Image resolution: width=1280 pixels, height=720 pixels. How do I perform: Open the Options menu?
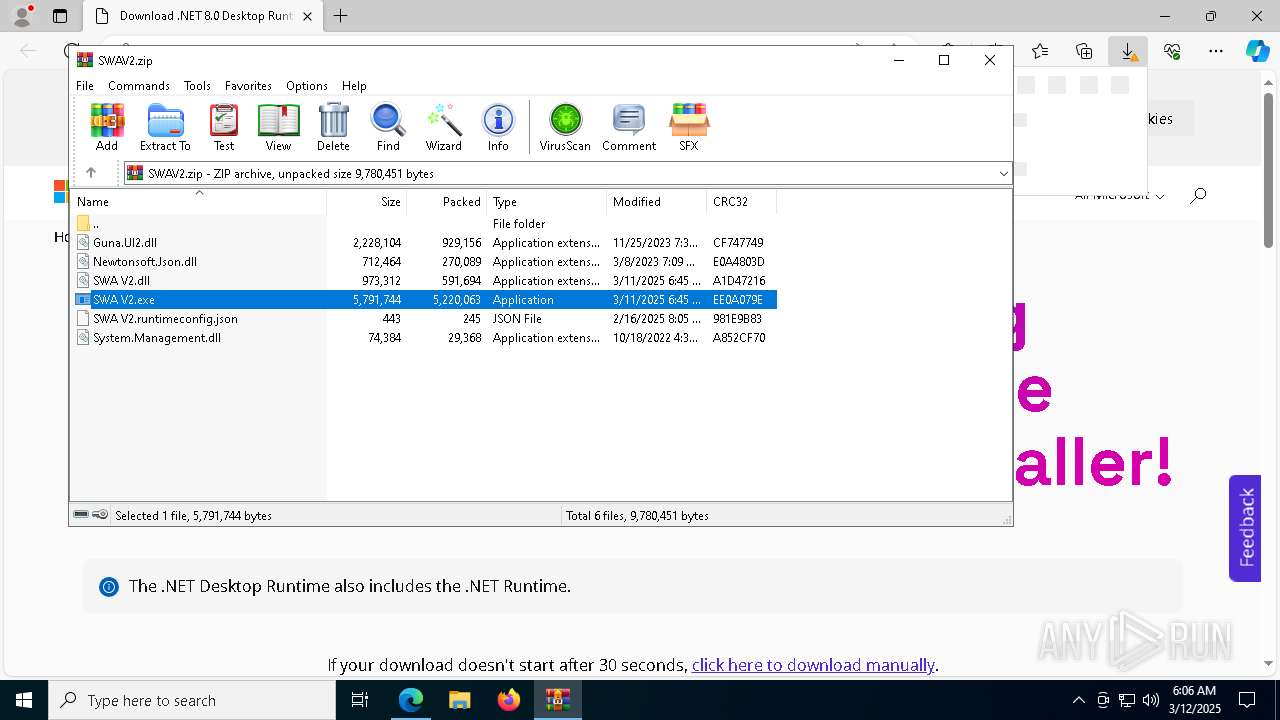[x=307, y=86]
